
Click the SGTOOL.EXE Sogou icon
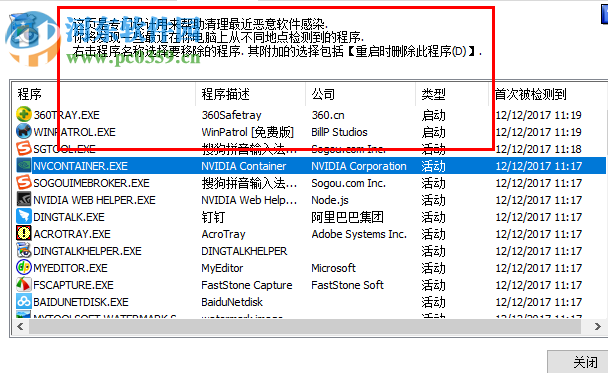(24, 149)
